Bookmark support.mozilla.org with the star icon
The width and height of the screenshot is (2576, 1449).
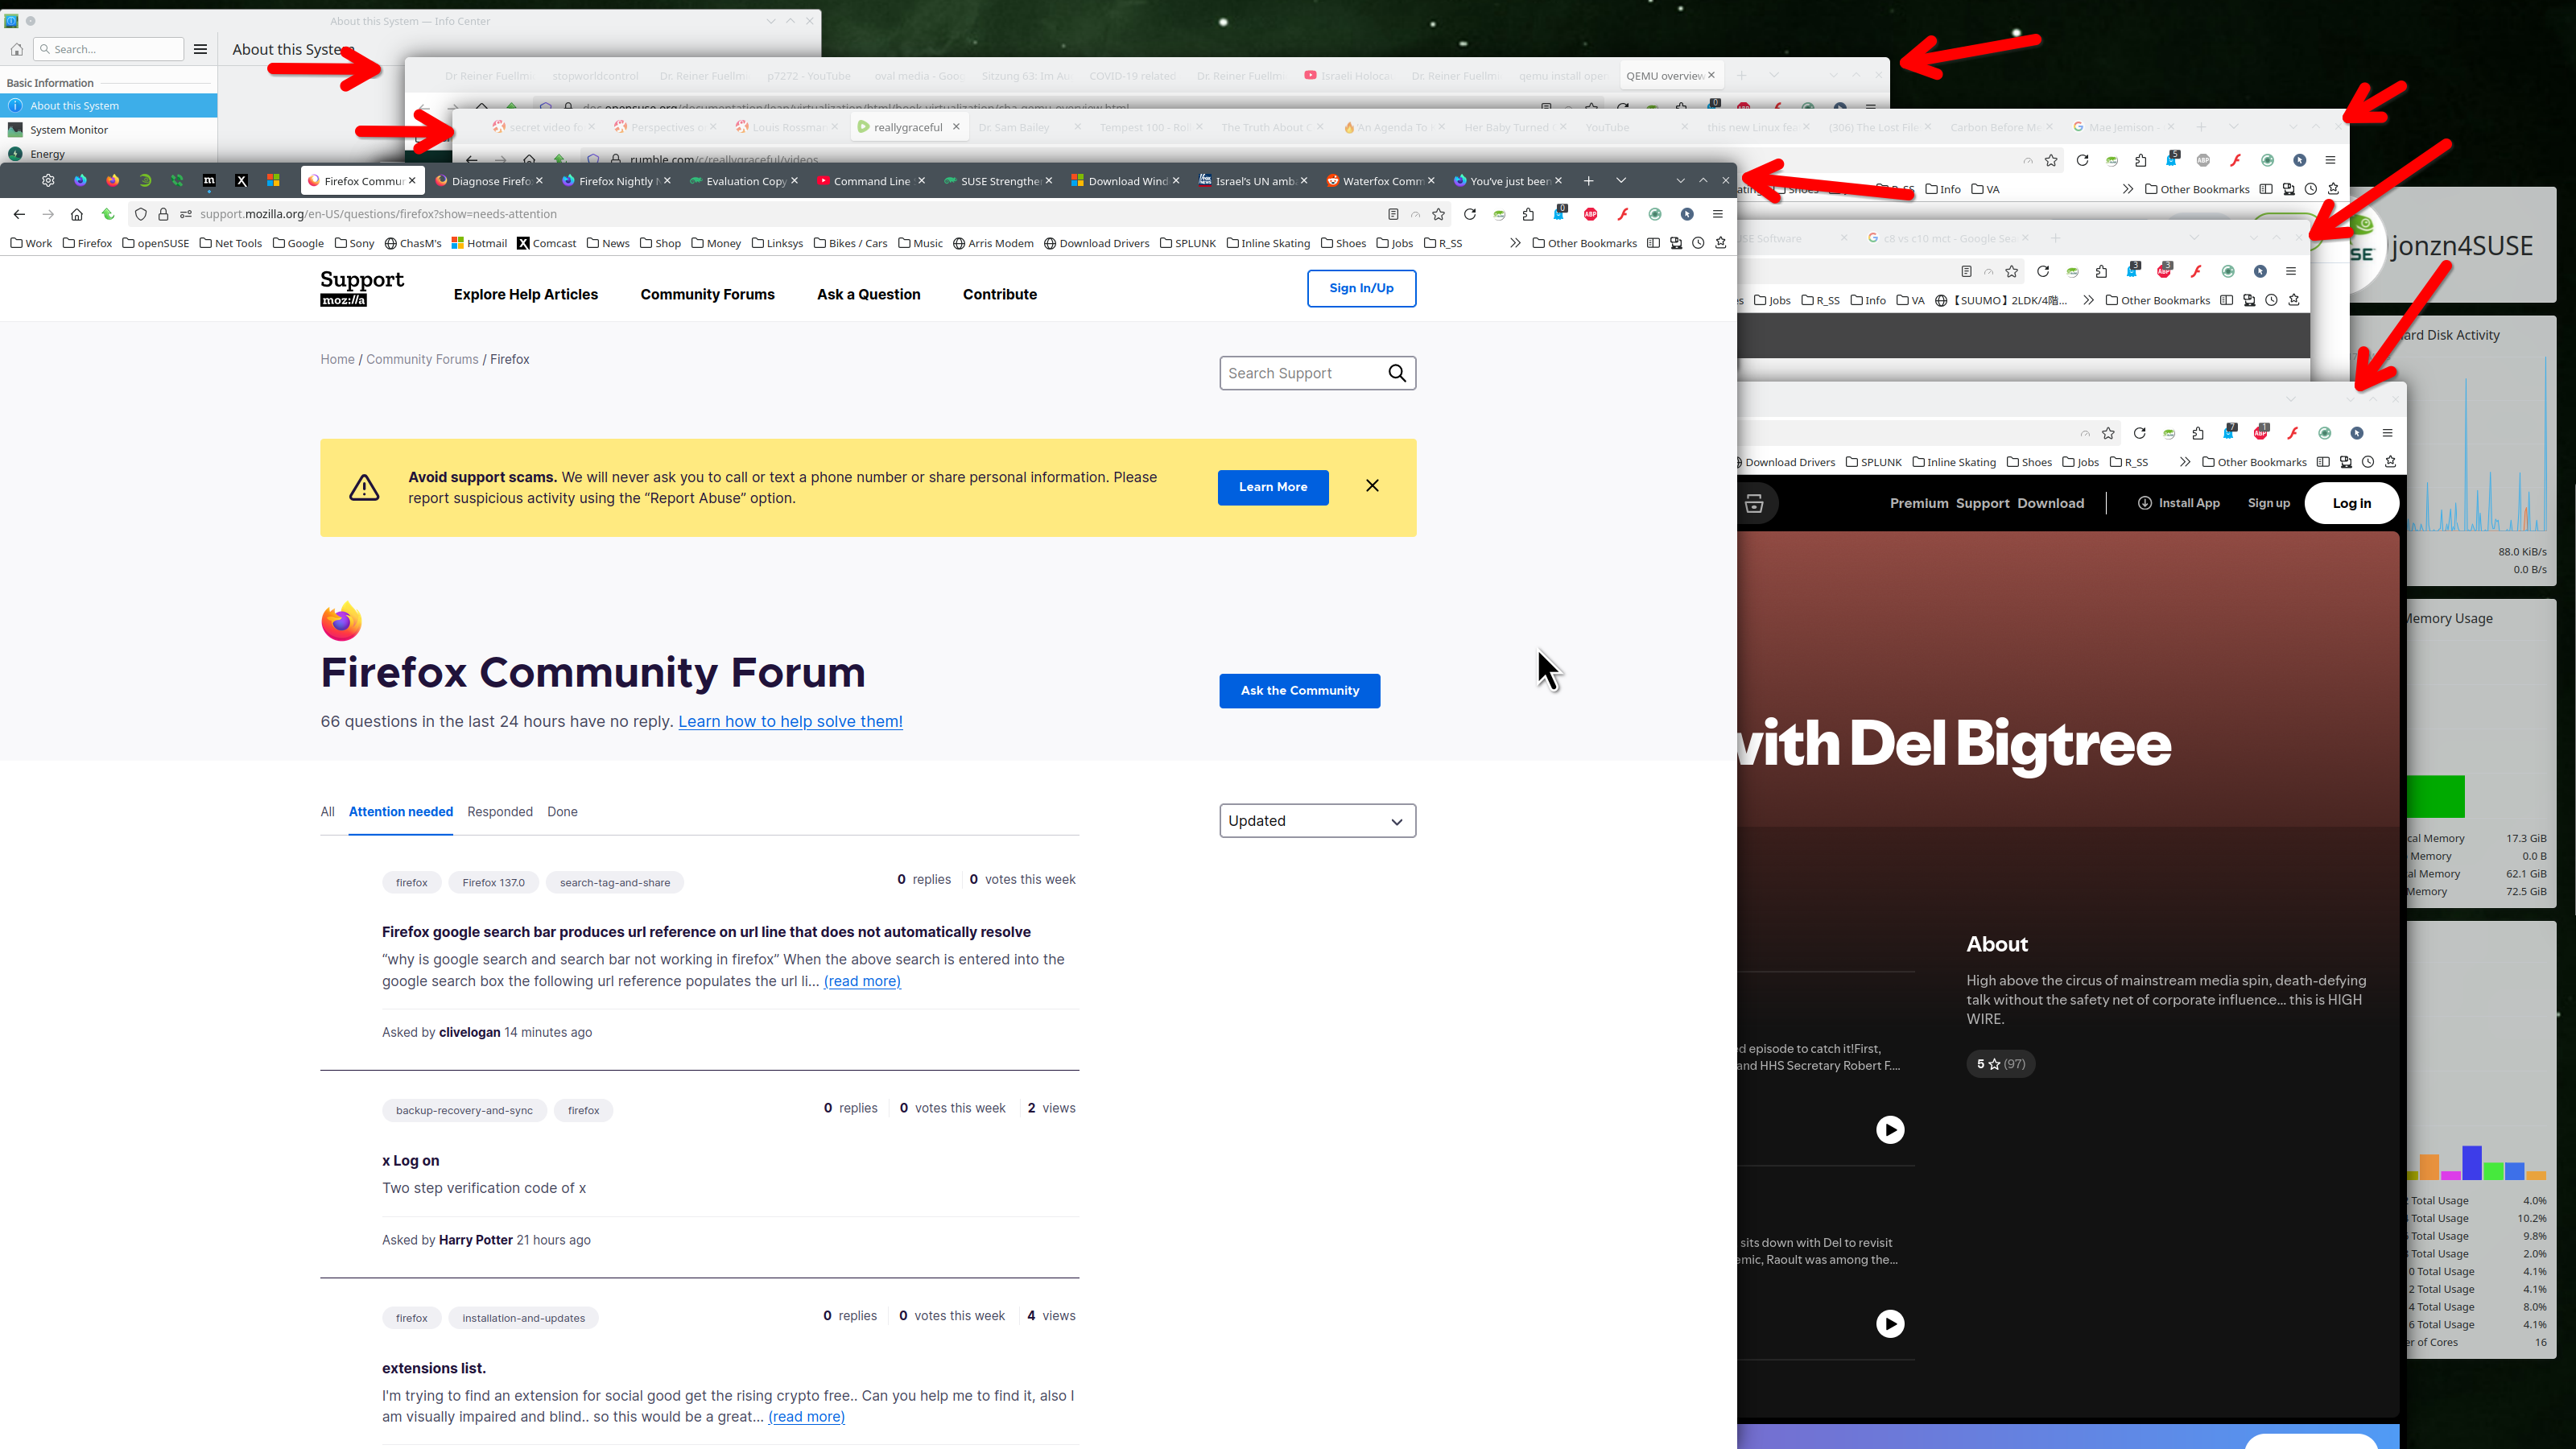coord(1438,214)
